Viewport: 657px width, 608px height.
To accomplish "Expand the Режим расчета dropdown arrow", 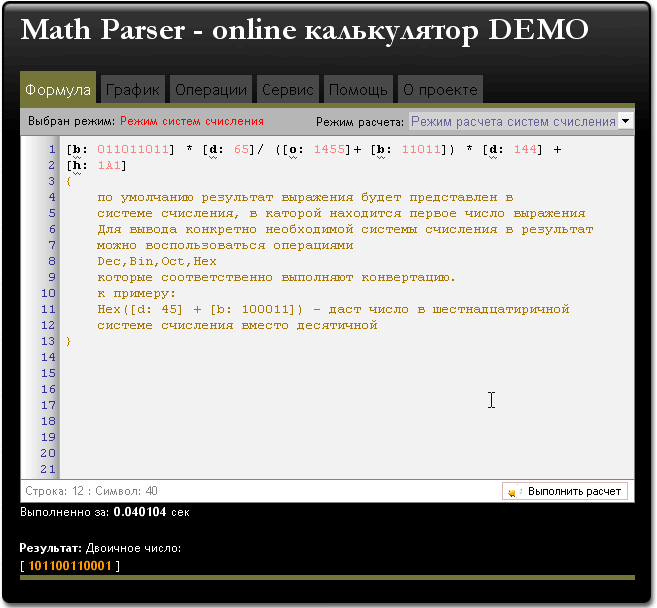I will [625, 121].
